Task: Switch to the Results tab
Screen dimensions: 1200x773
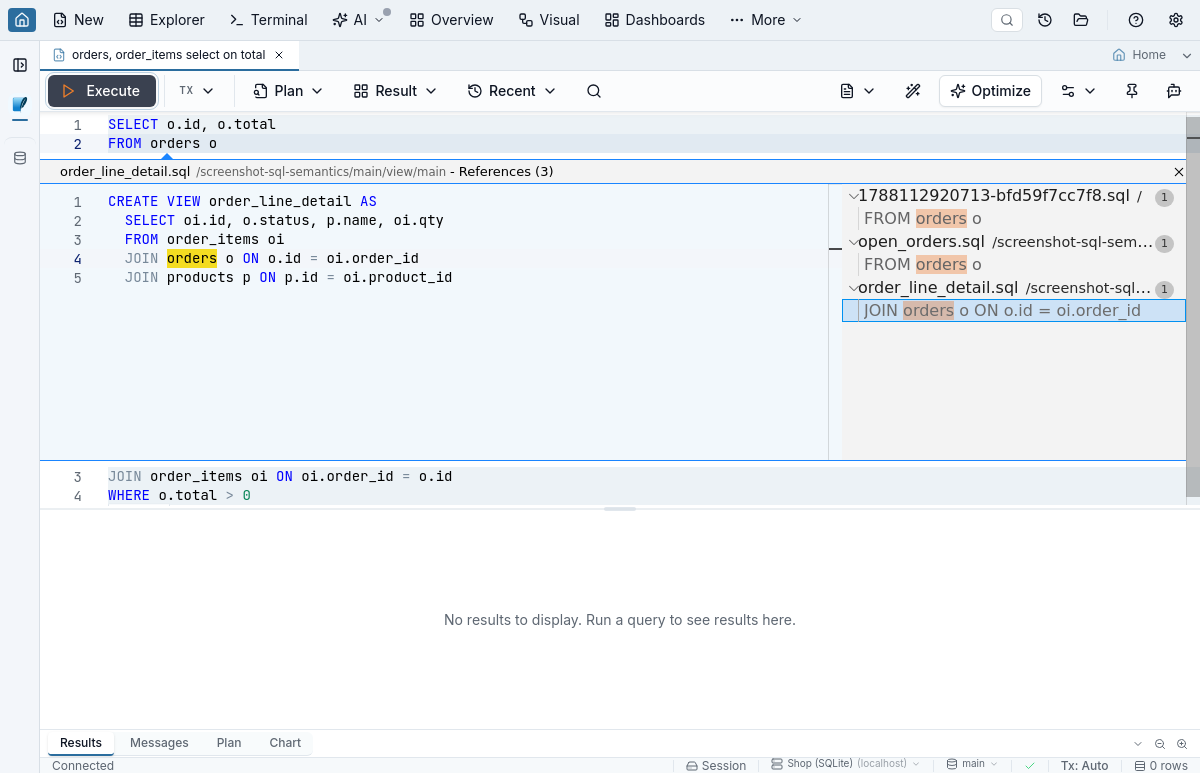Action: [x=81, y=743]
